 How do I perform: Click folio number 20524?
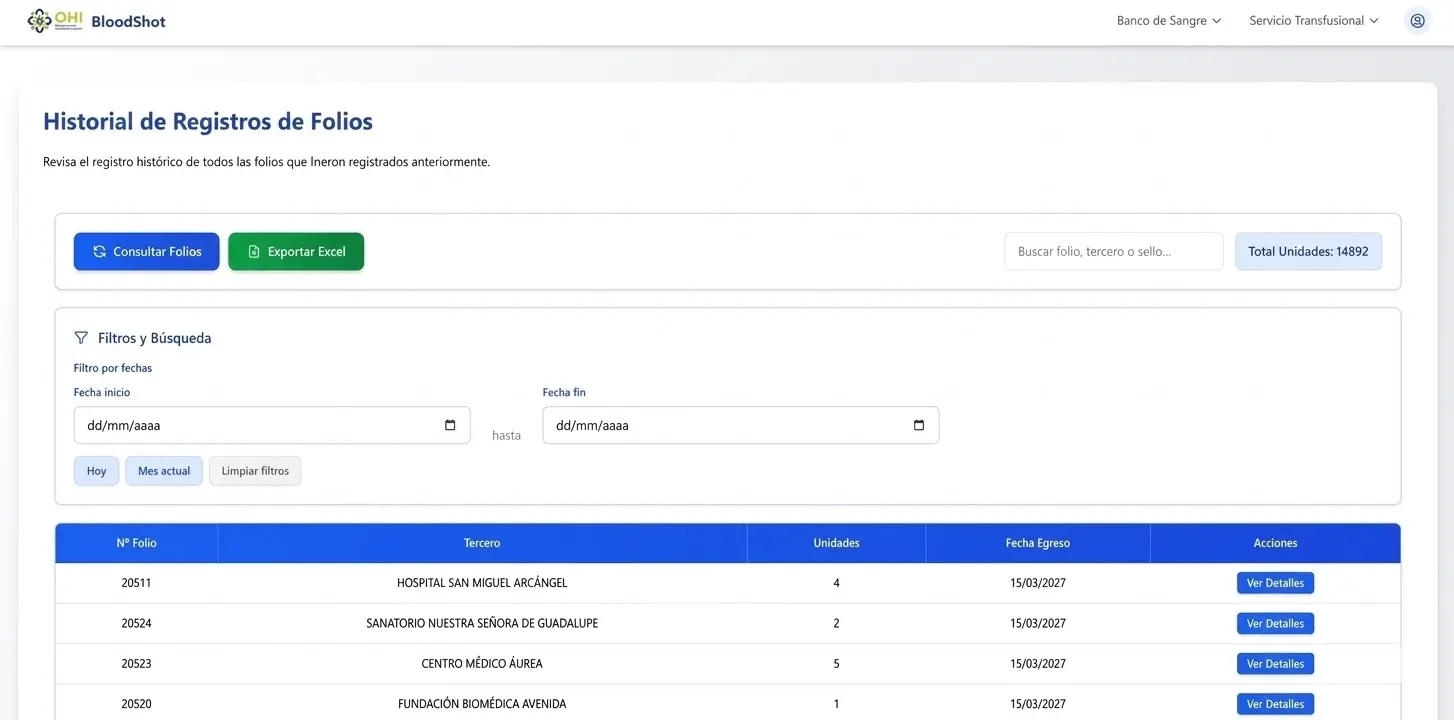[136, 623]
